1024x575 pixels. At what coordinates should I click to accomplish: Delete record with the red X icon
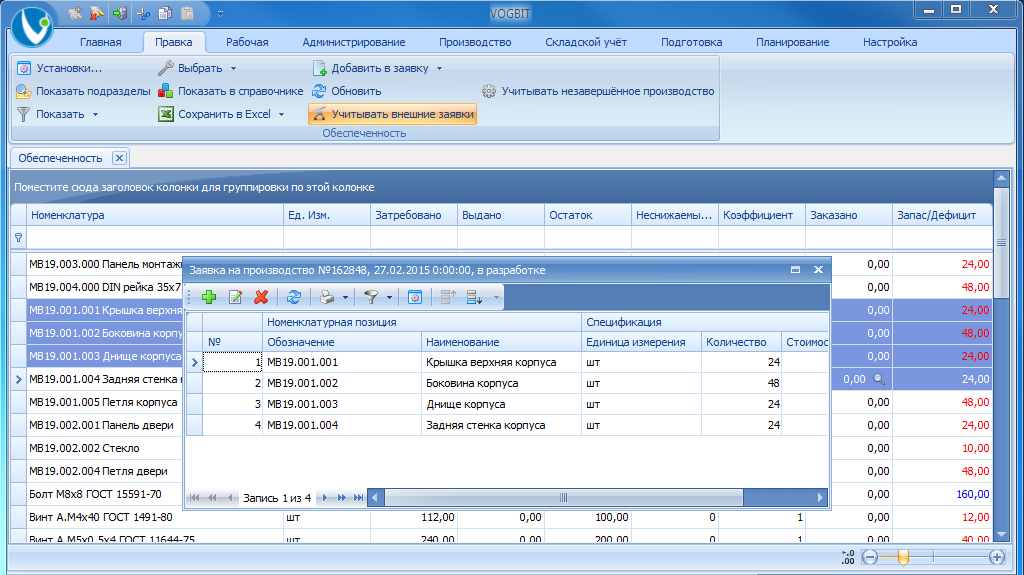click(261, 297)
